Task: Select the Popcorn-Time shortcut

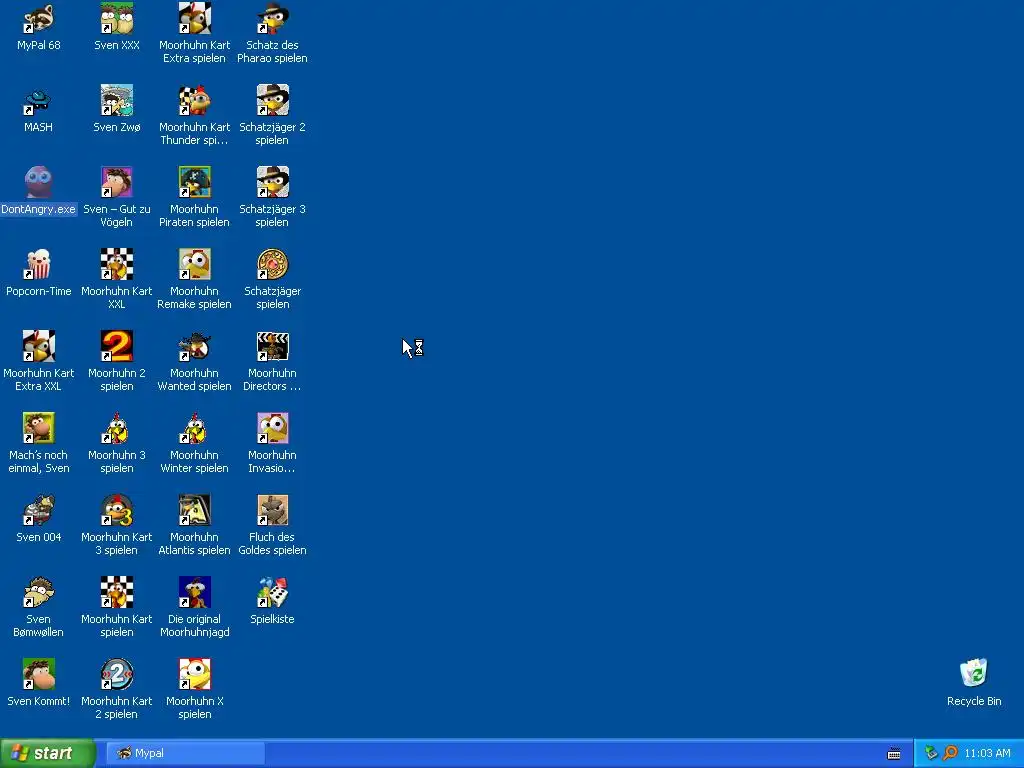Action: pyautogui.click(x=39, y=264)
